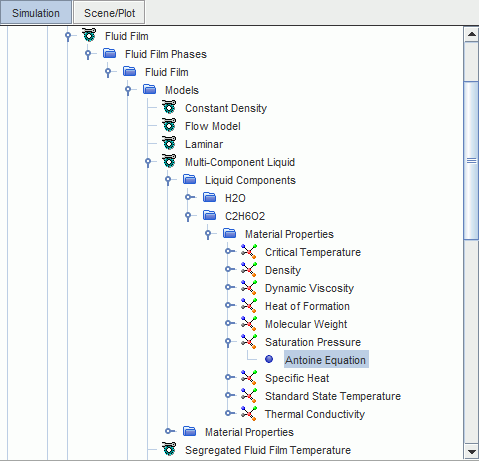Collapse the Multi-Component Liquid node
The image size is (479, 461).
[x=148, y=161]
